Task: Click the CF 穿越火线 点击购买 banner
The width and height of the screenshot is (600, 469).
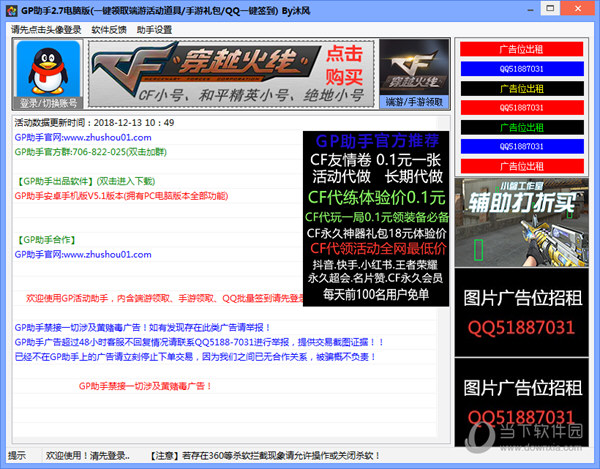Action: [x=231, y=73]
